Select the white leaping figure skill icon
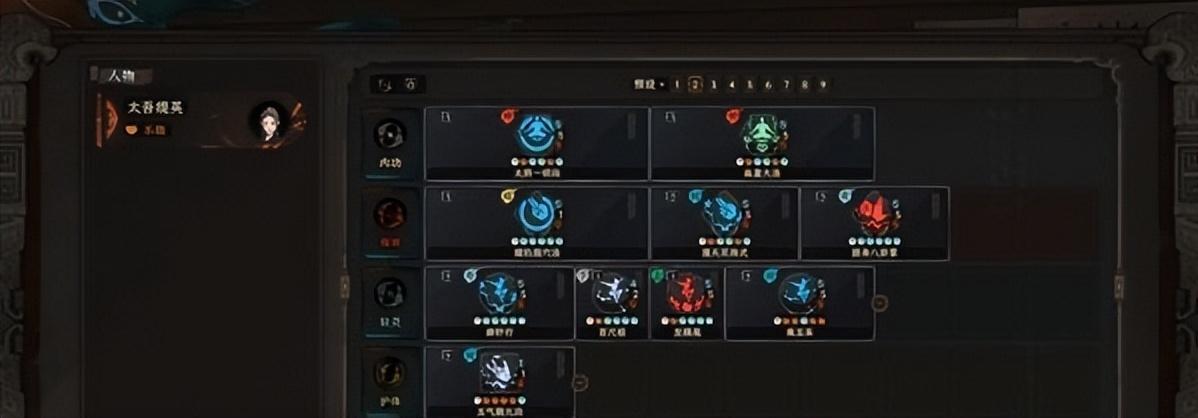This screenshot has height=418, width=1198. [611, 293]
